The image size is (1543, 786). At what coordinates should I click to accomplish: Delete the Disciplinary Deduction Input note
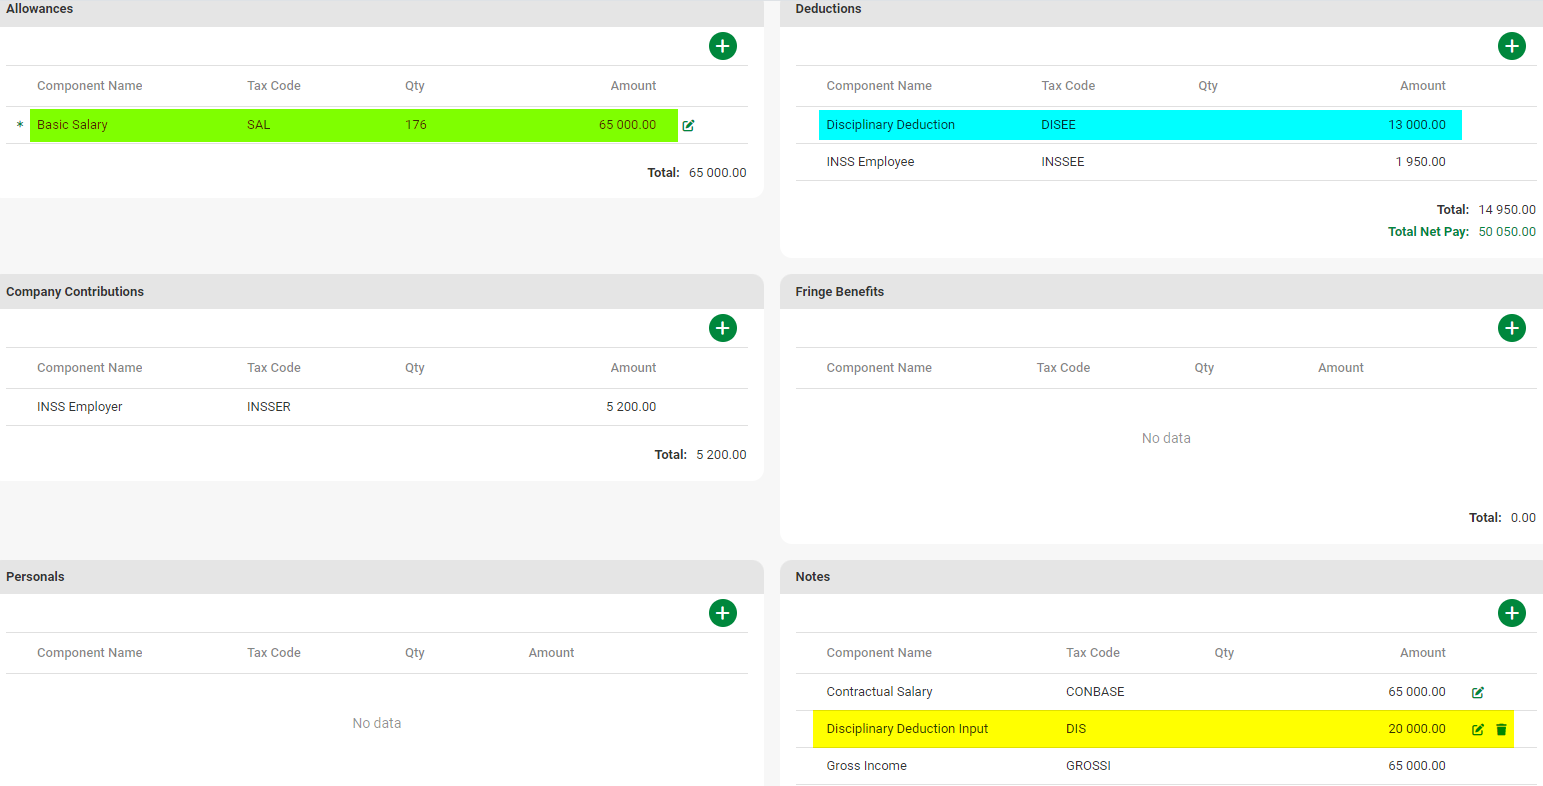[1501, 729]
